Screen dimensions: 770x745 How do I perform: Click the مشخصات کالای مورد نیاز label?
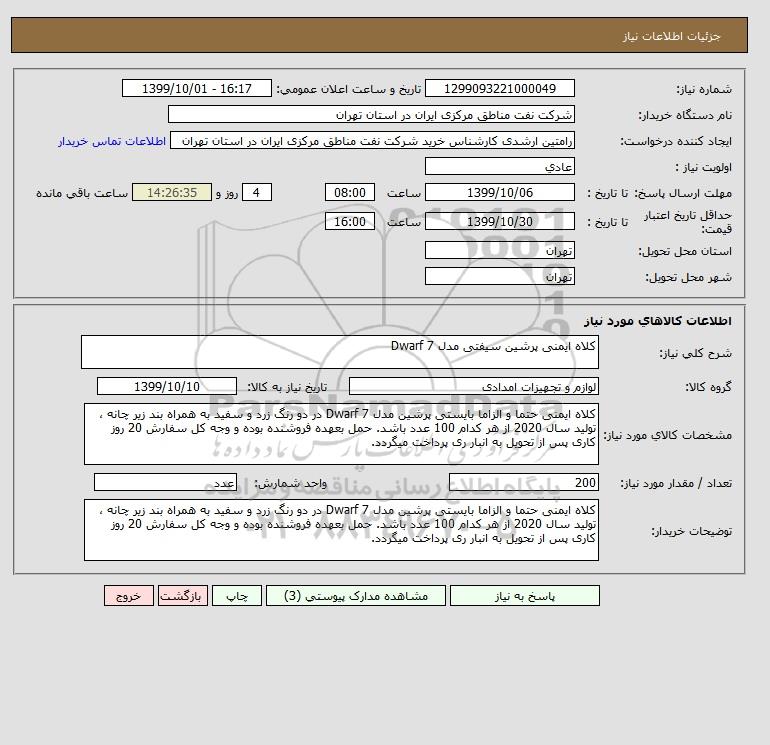[x=667, y=436]
